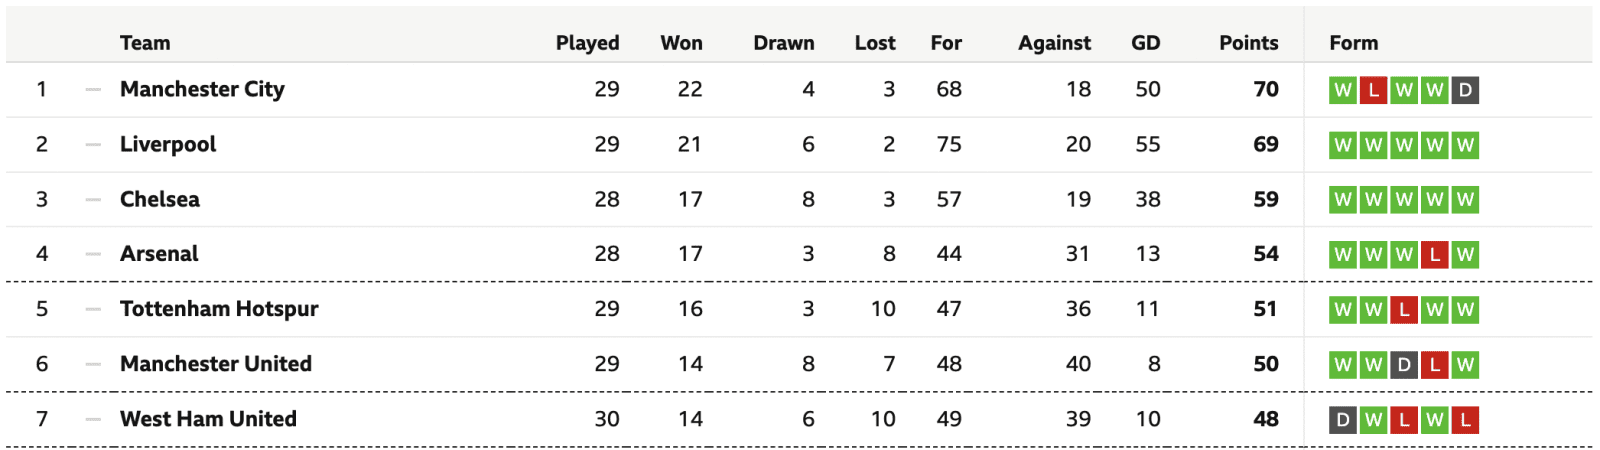Open the Liverpool team link

[x=168, y=144]
